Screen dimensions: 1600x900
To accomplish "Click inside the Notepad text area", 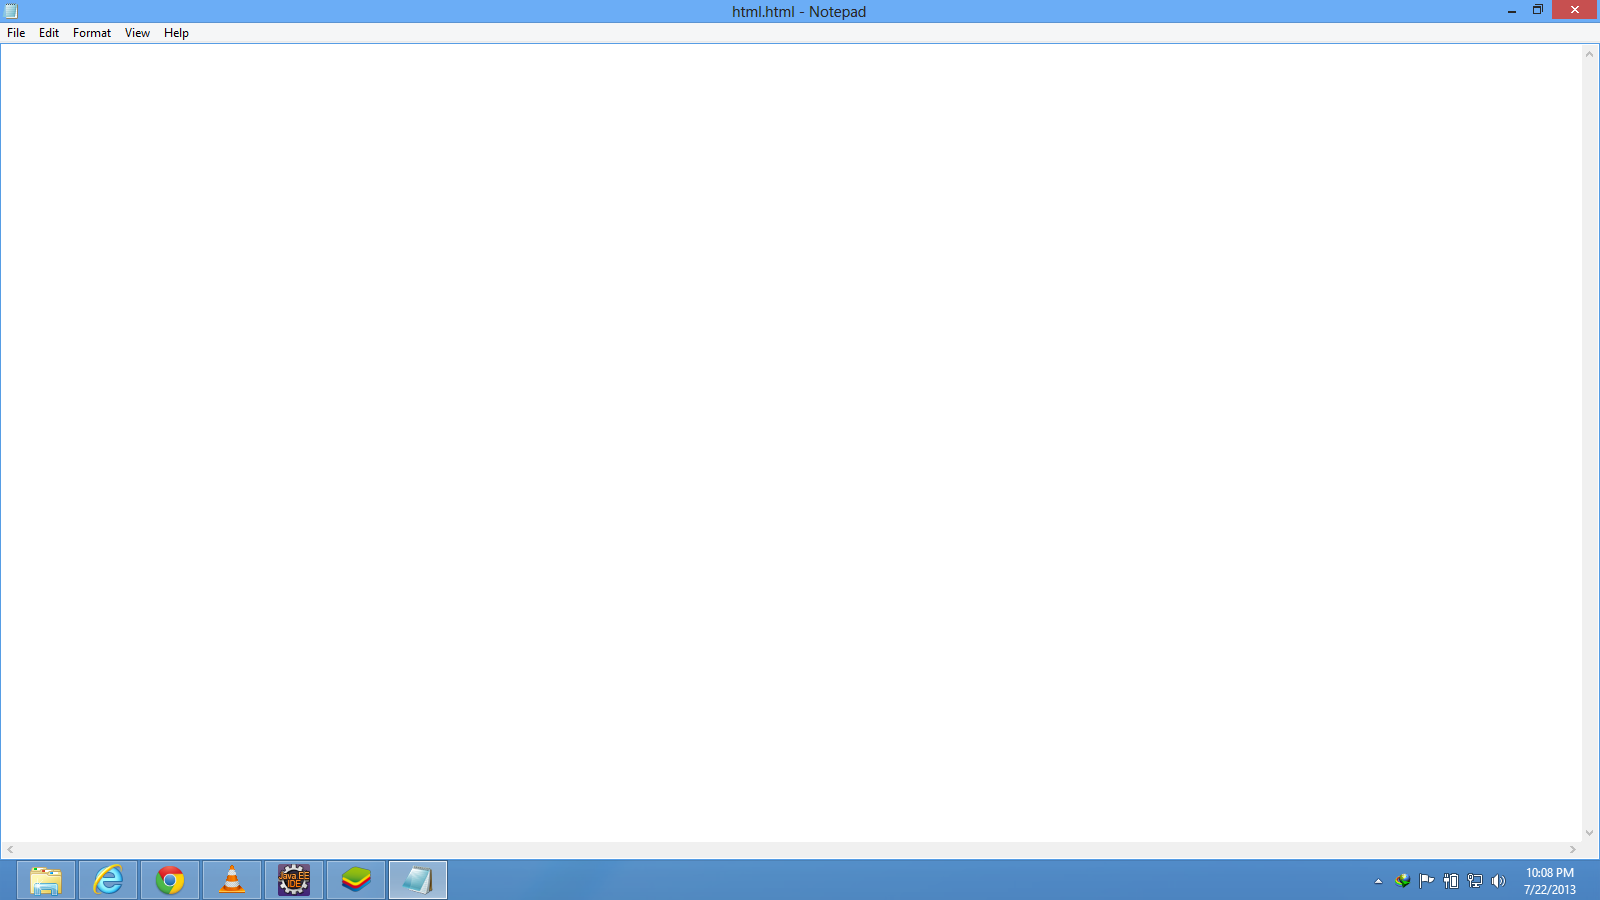I will (x=790, y=443).
